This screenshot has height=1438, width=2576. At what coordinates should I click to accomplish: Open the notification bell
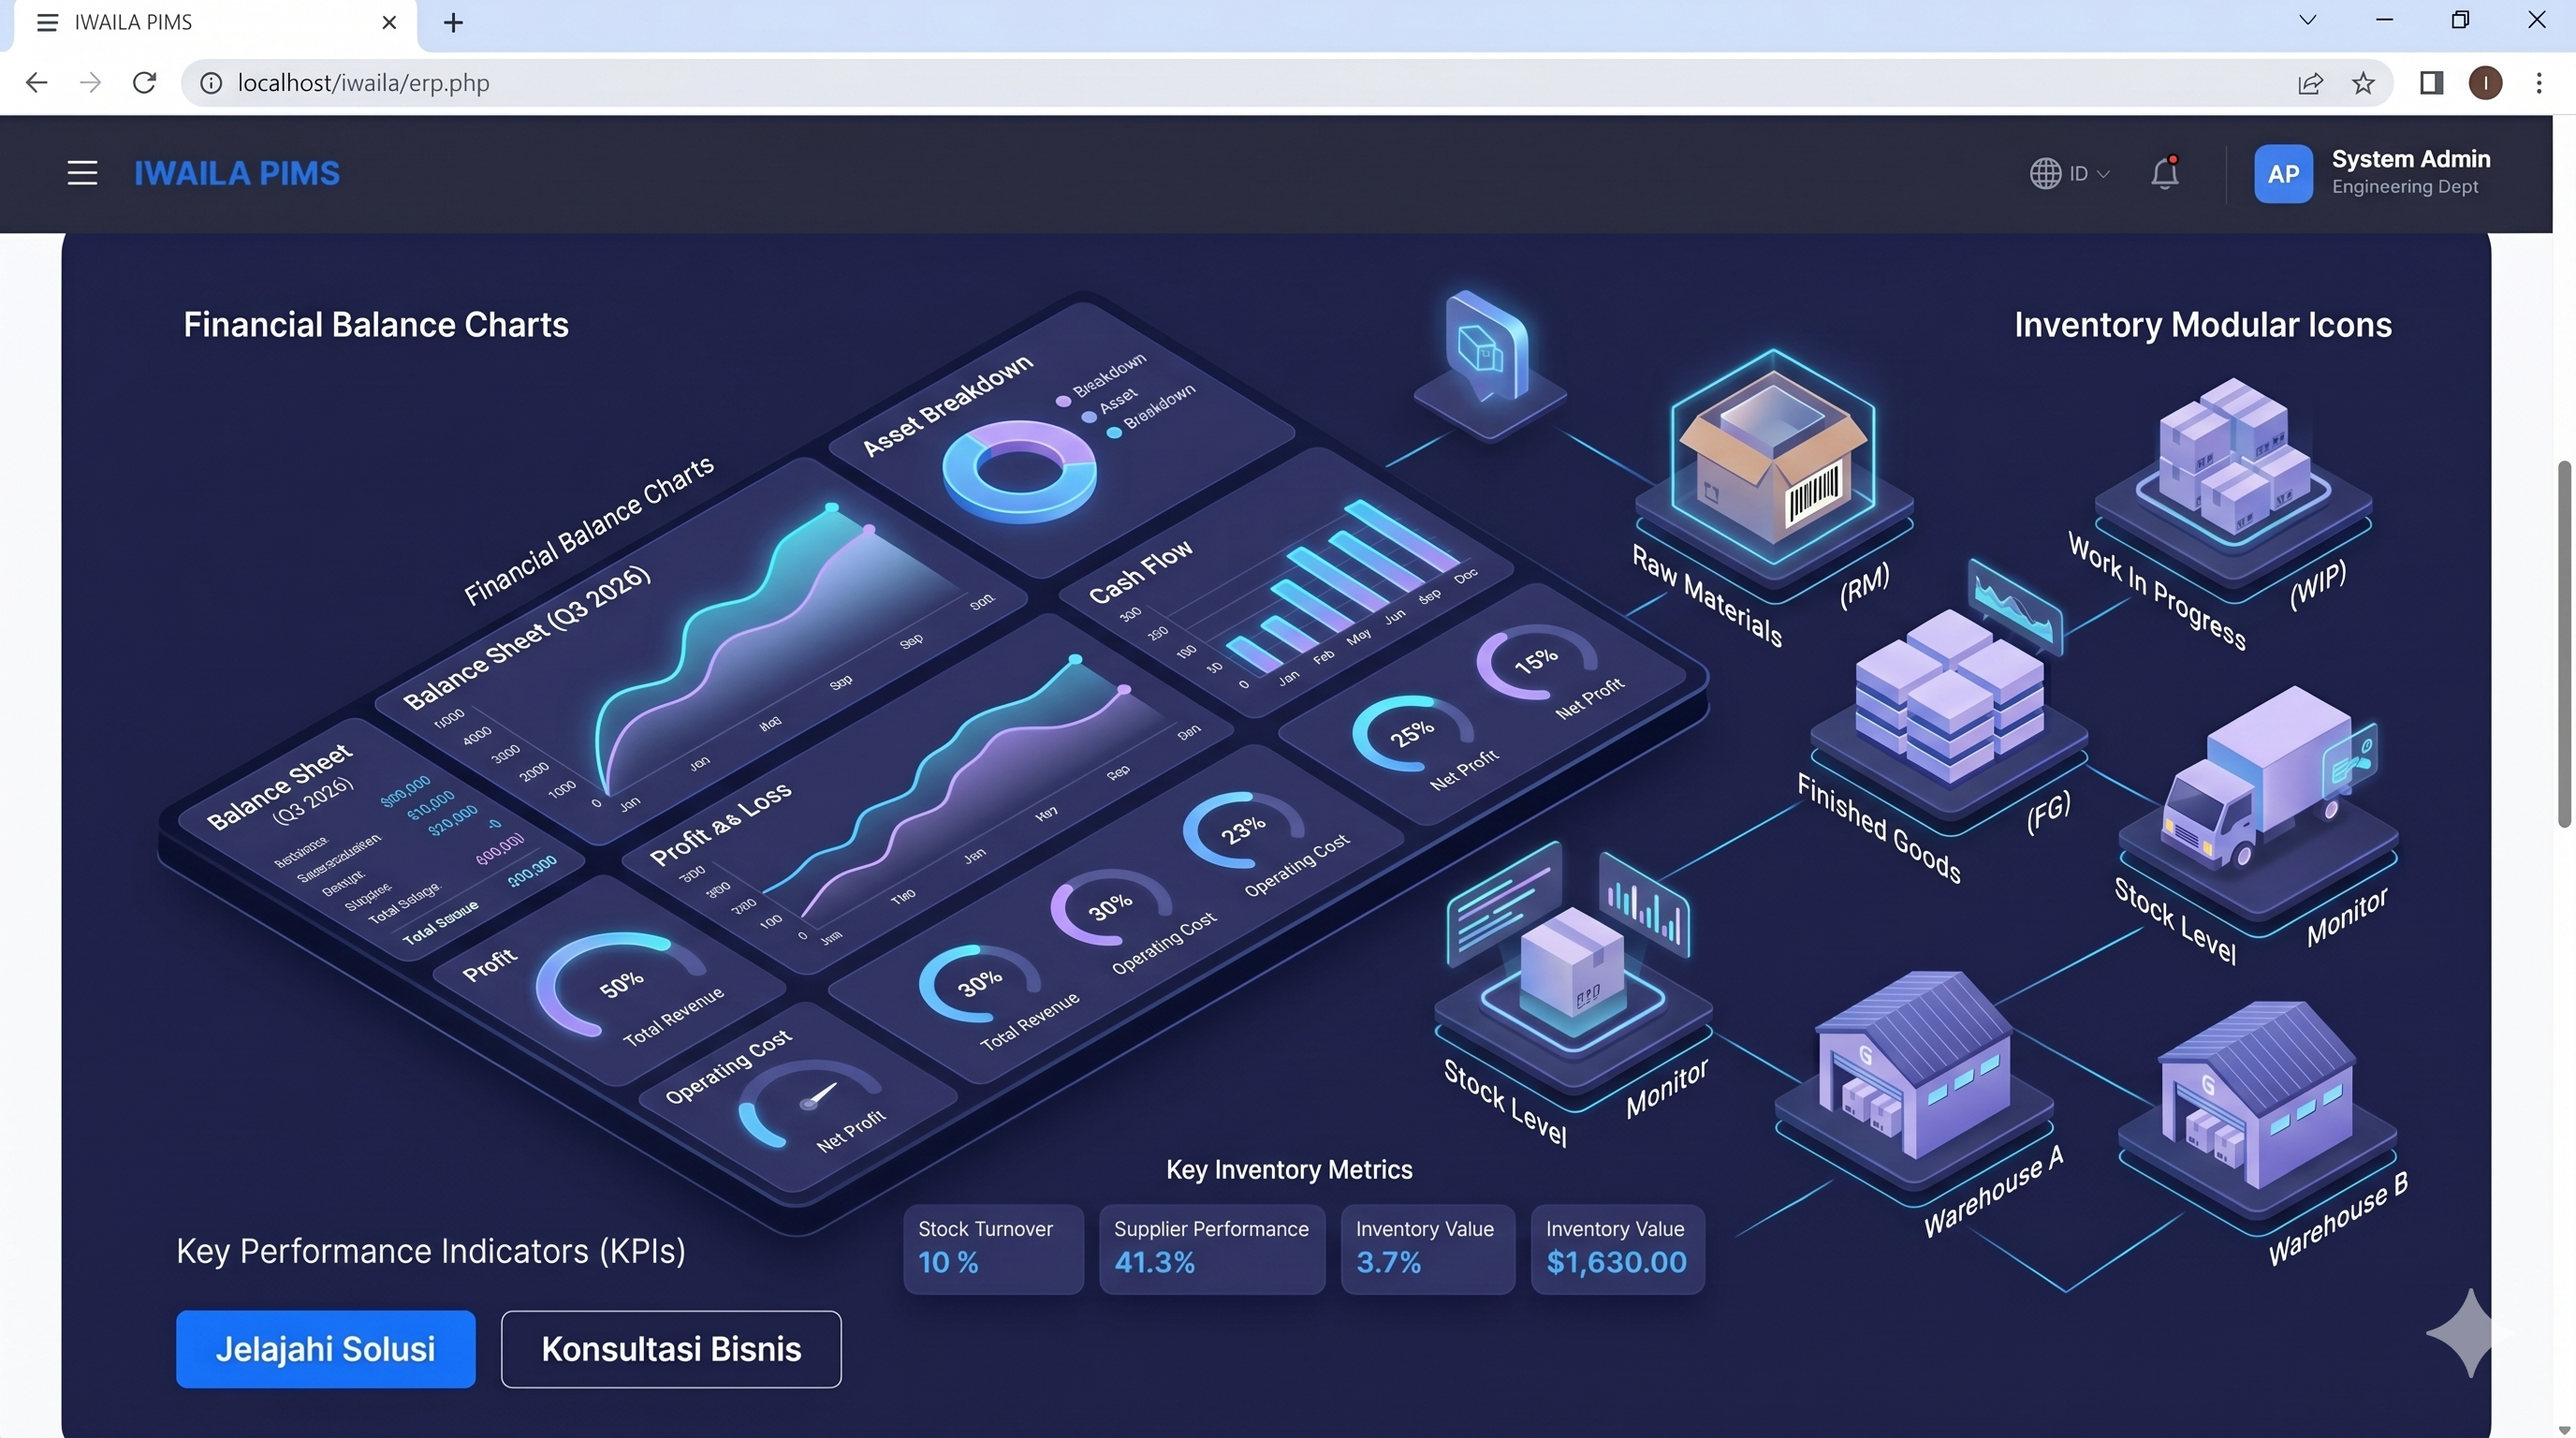tap(2165, 173)
